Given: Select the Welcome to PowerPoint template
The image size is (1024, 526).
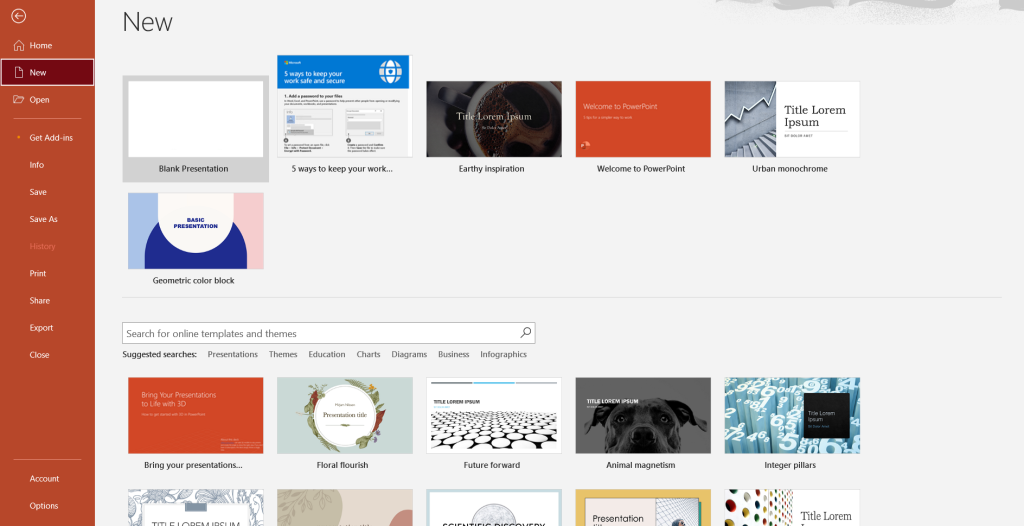Looking at the screenshot, I should point(643,119).
